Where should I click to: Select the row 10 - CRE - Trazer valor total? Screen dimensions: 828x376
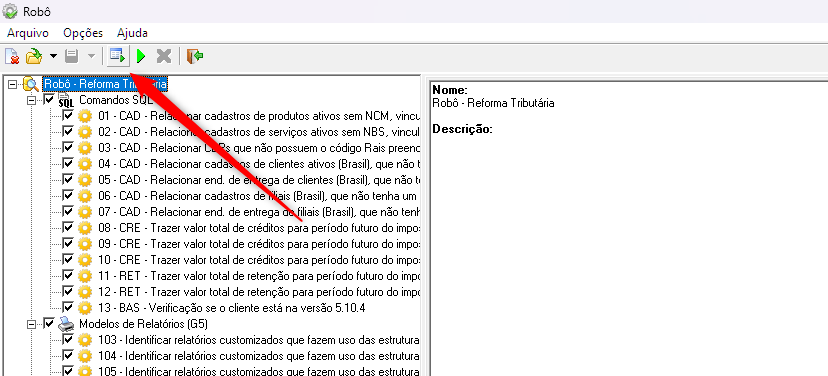pyautogui.click(x=259, y=259)
